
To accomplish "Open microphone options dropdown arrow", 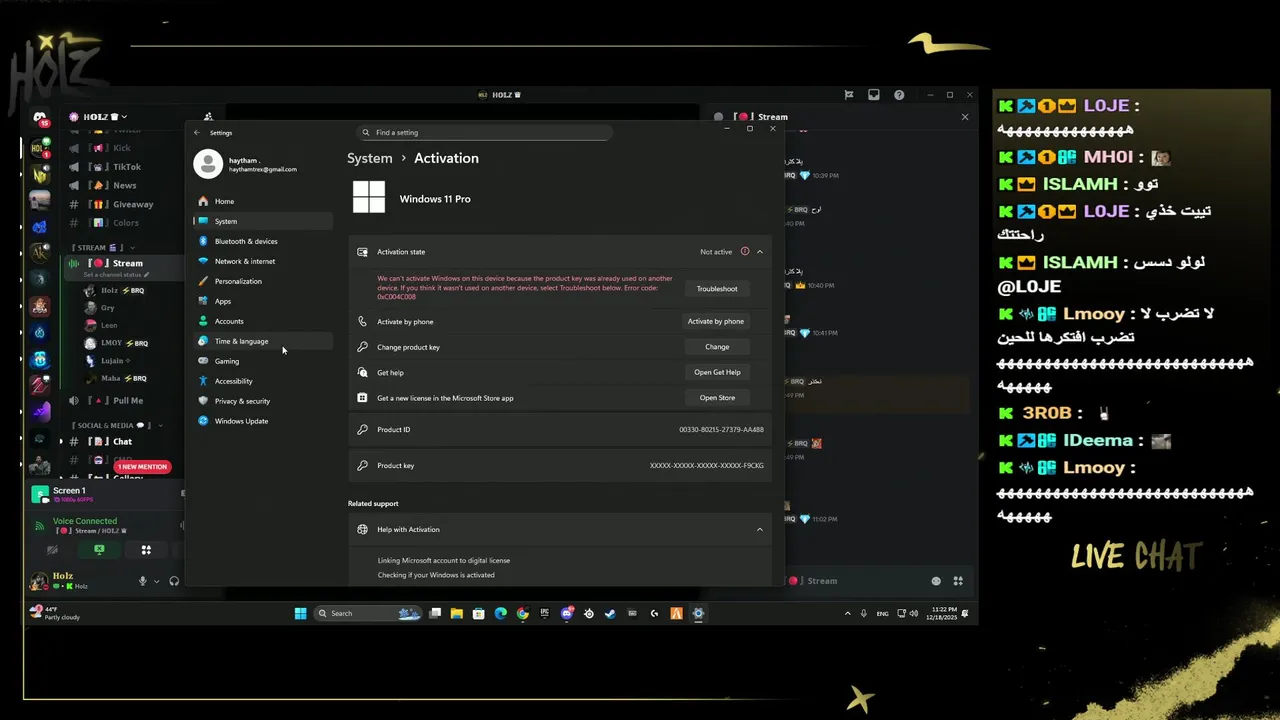I will click(157, 581).
